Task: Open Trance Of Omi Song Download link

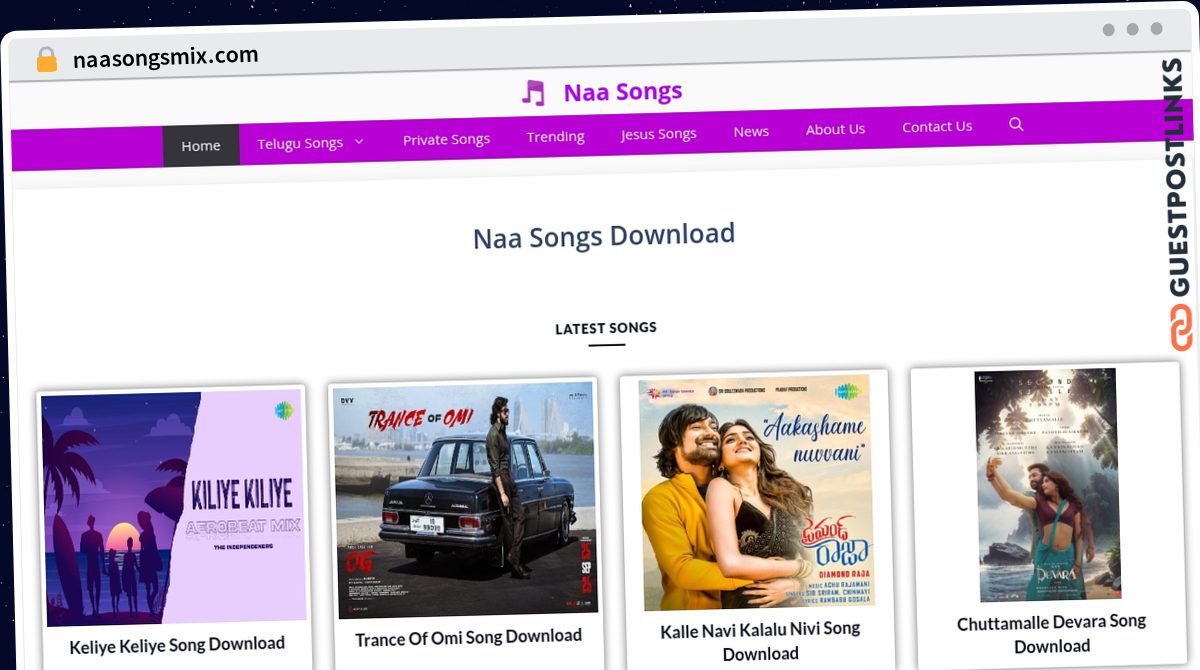Action: click(468, 636)
